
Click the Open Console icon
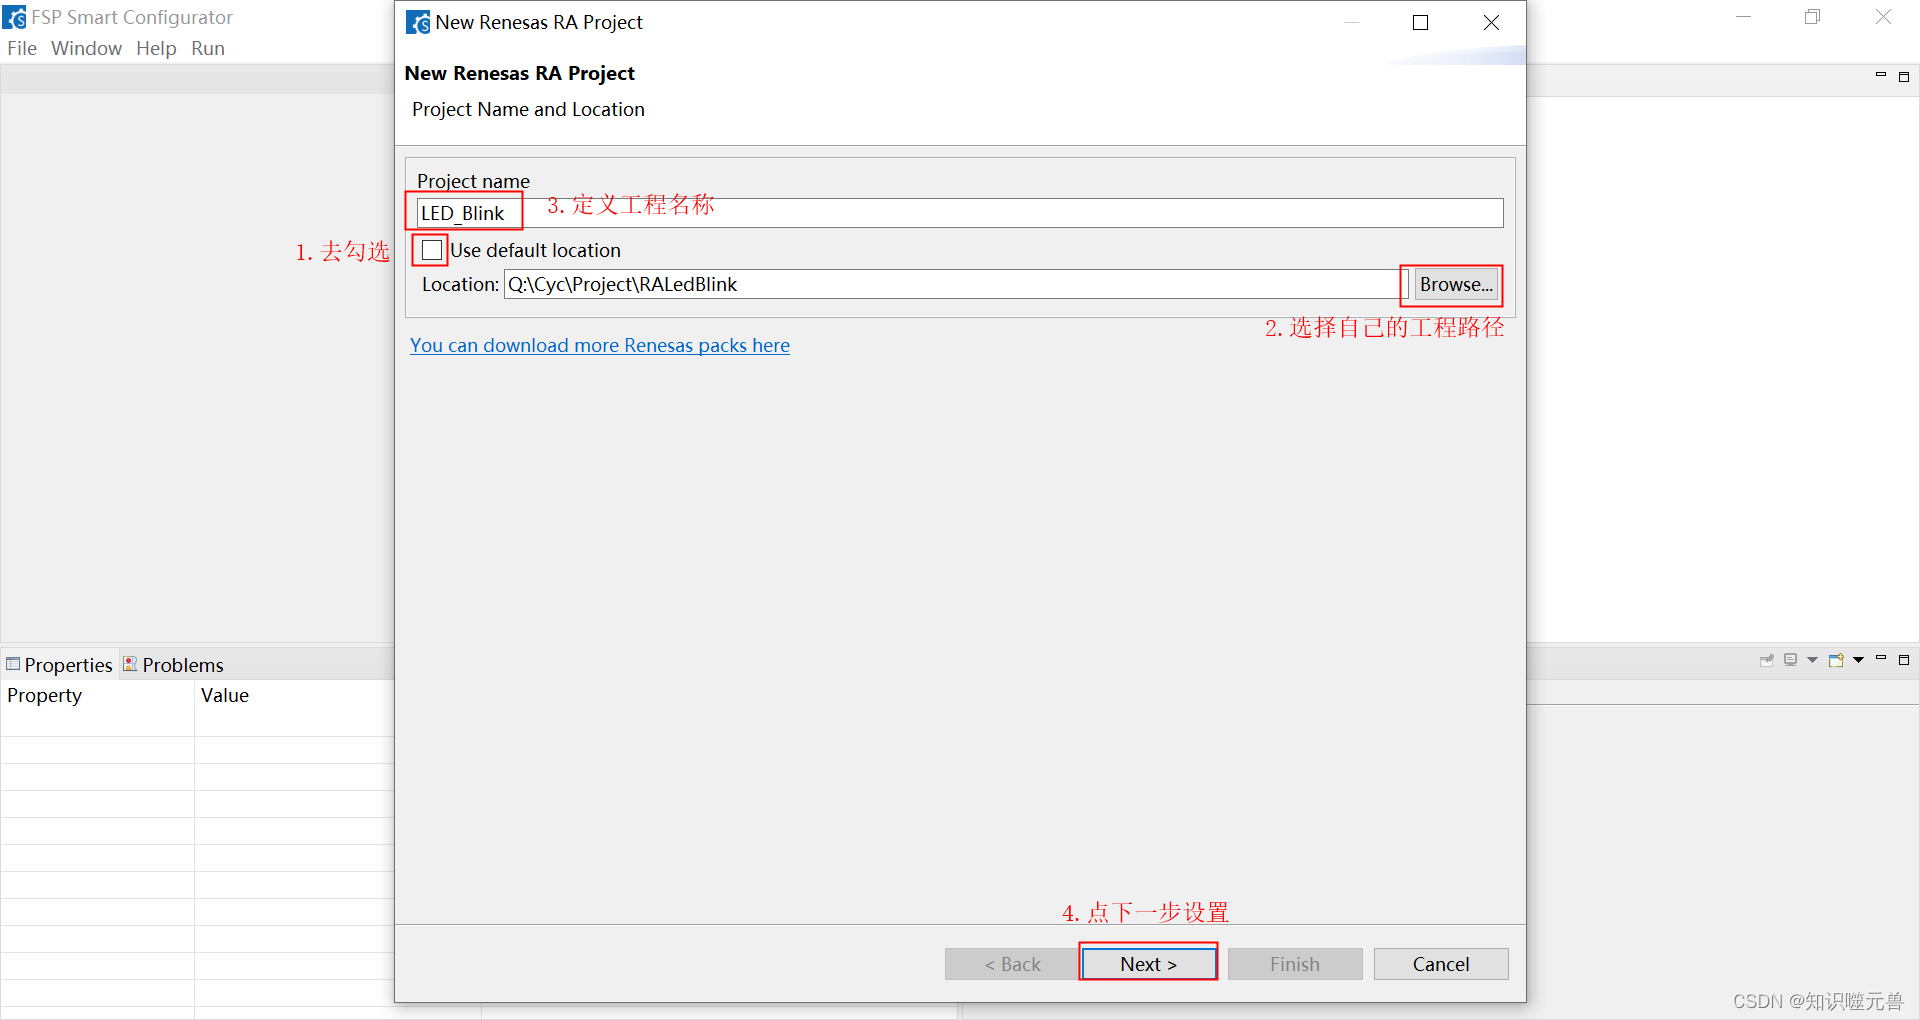coord(1836,660)
